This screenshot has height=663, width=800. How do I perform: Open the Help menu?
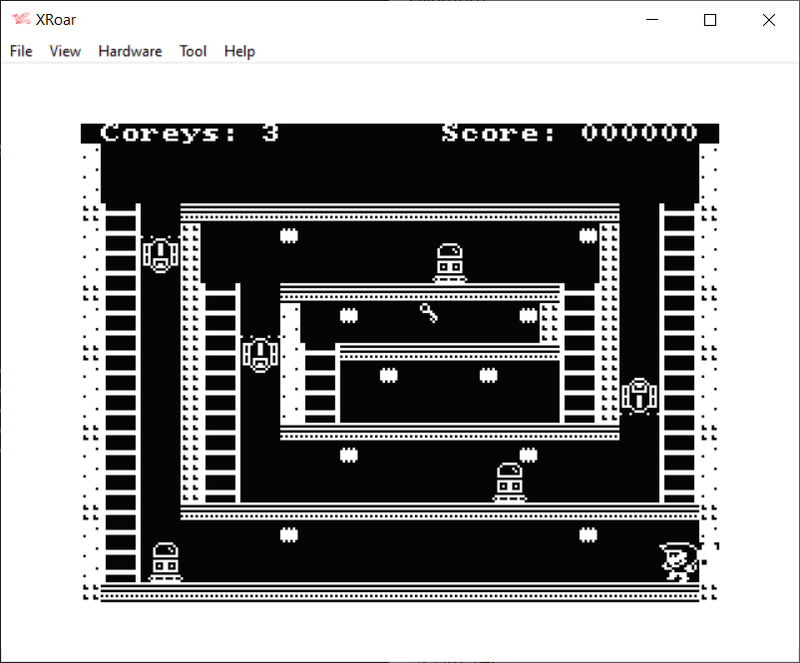239,51
